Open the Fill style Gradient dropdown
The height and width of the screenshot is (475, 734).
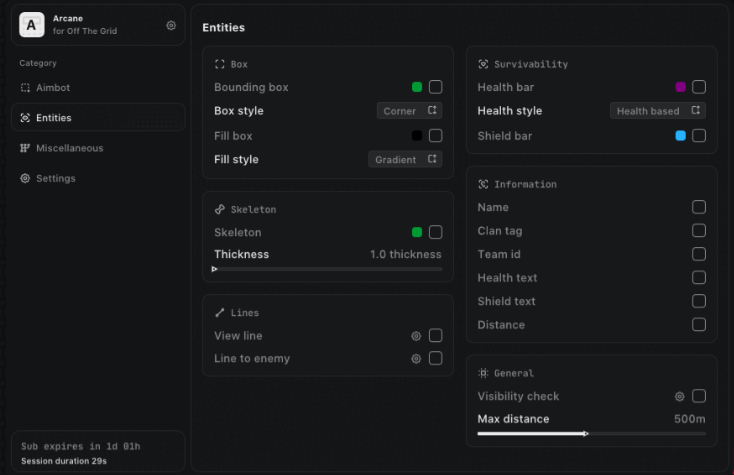click(x=405, y=159)
